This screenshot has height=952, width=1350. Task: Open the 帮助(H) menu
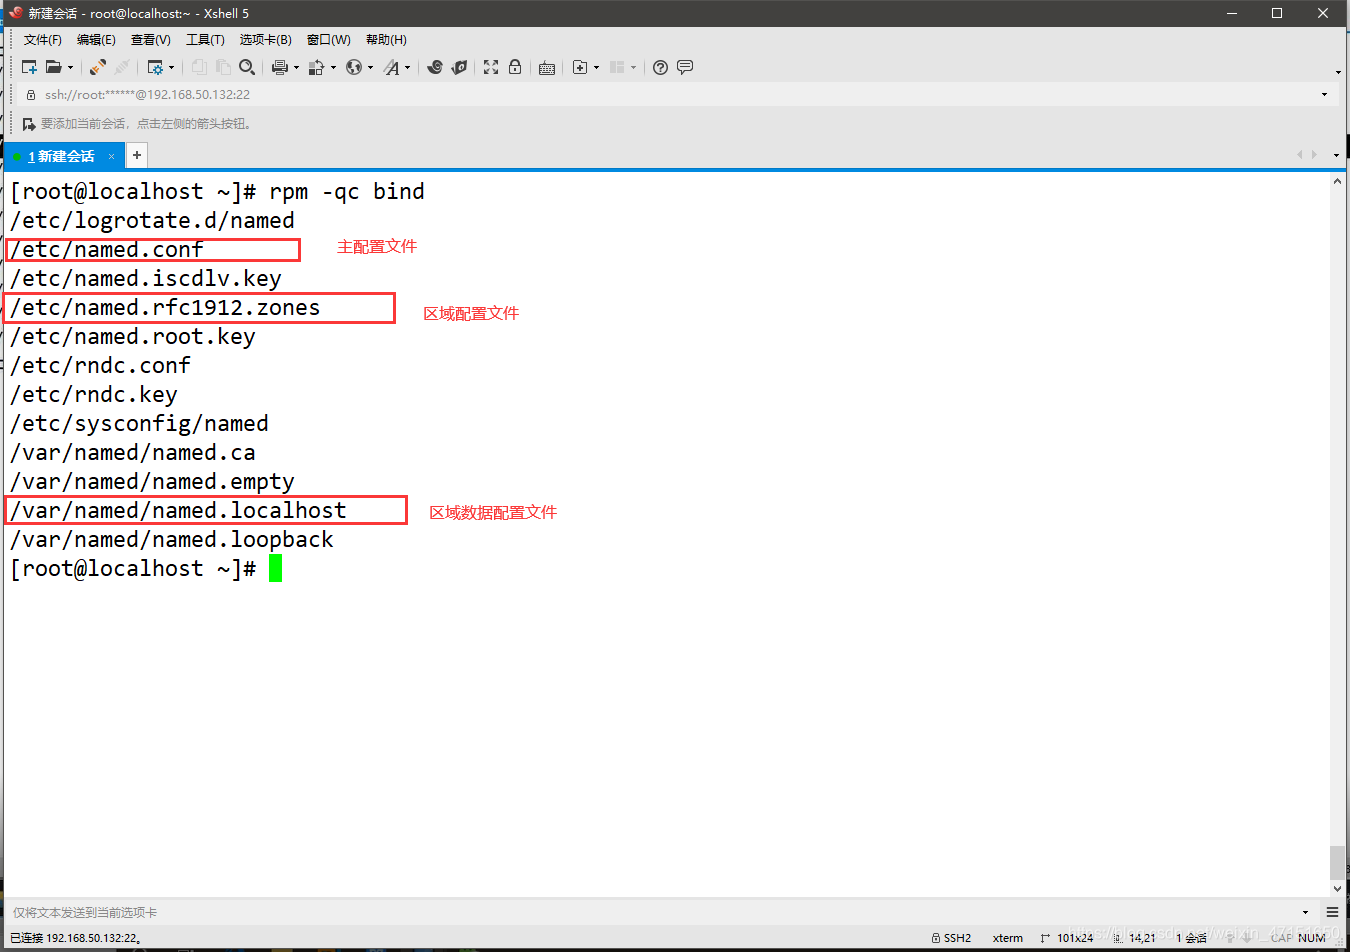[x=386, y=40]
